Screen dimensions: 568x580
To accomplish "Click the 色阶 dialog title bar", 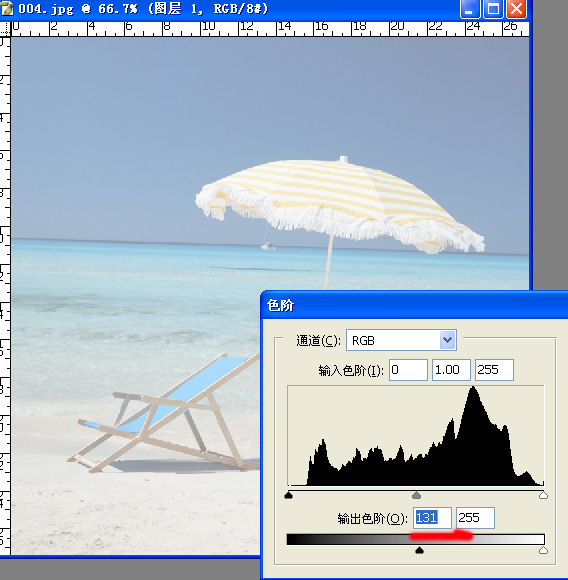I will tap(414, 306).
